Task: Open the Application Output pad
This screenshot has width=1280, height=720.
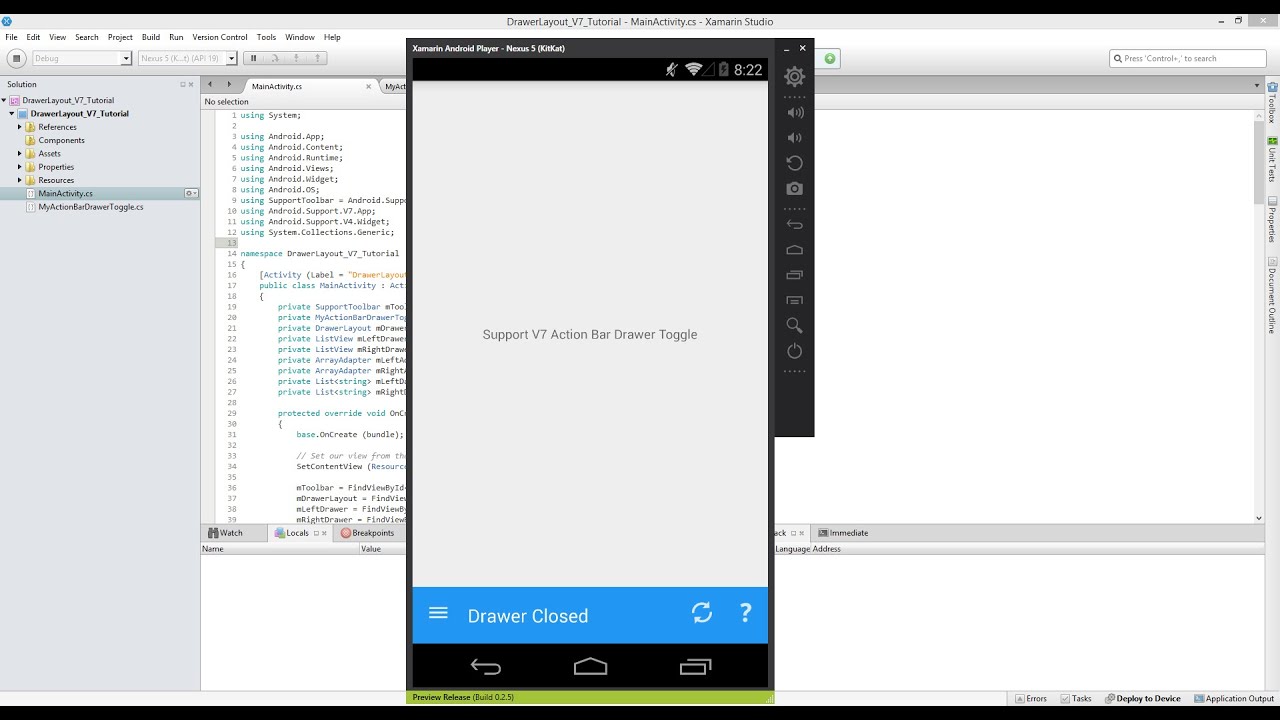Action: (1234, 698)
